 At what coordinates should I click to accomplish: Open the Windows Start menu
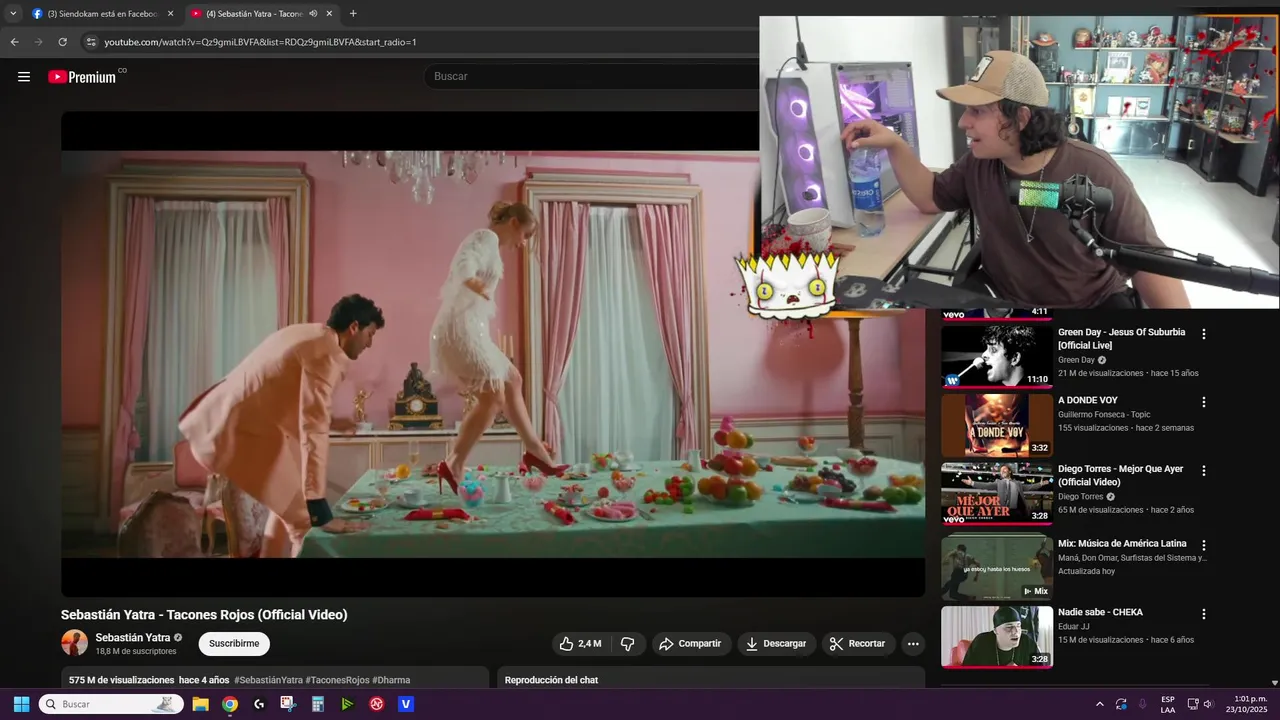point(21,704)
